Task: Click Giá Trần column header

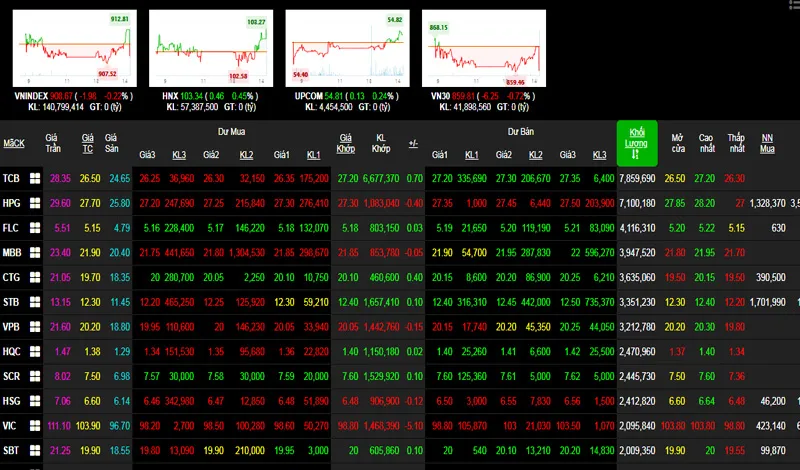Action: coord(52,143)
